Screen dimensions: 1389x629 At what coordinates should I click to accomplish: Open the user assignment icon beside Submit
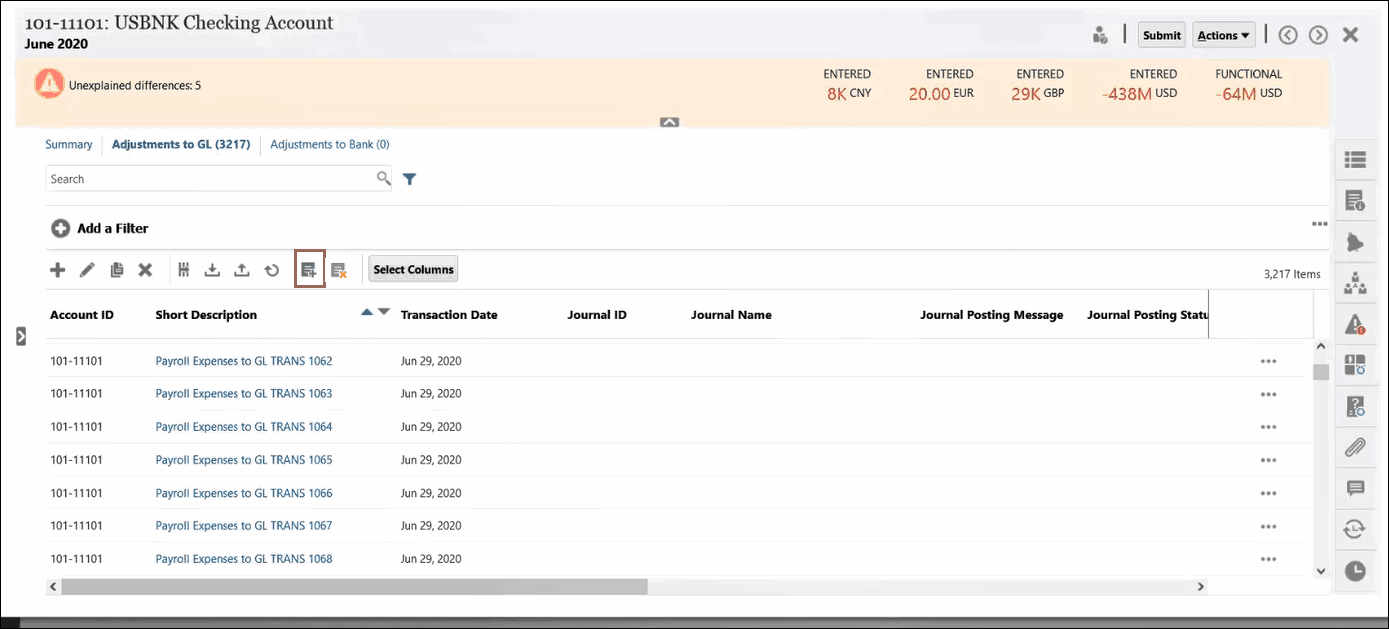point(1100,35)
